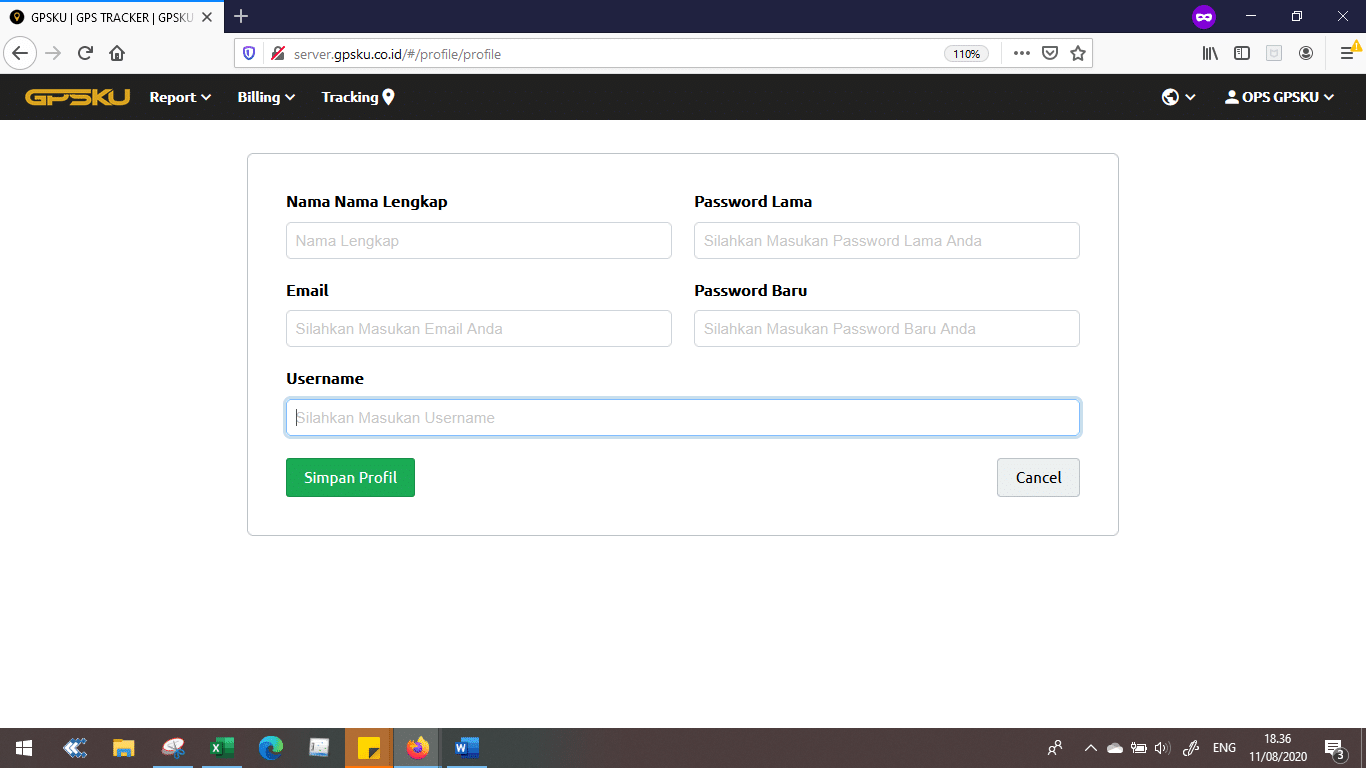Switch to Word on the taskbar
Screen dimensions: 1366x768
[x=467, y=748]
